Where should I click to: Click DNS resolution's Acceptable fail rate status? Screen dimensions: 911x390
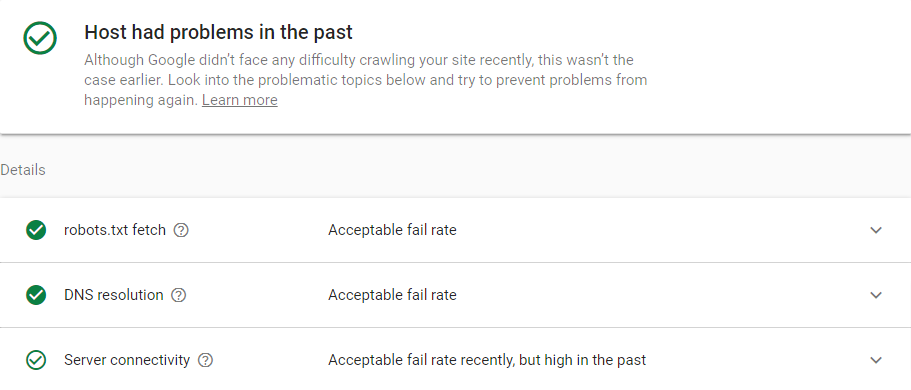coord(392,295)
